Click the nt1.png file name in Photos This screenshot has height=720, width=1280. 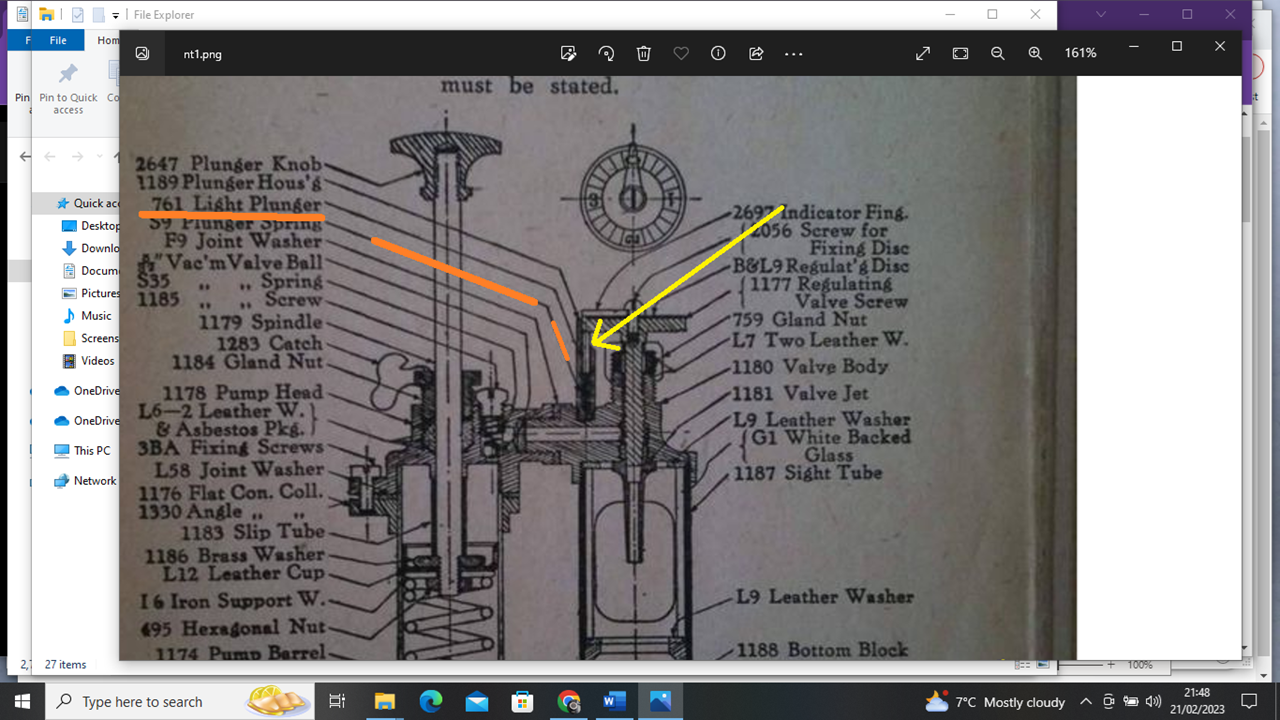click(202, 54)
